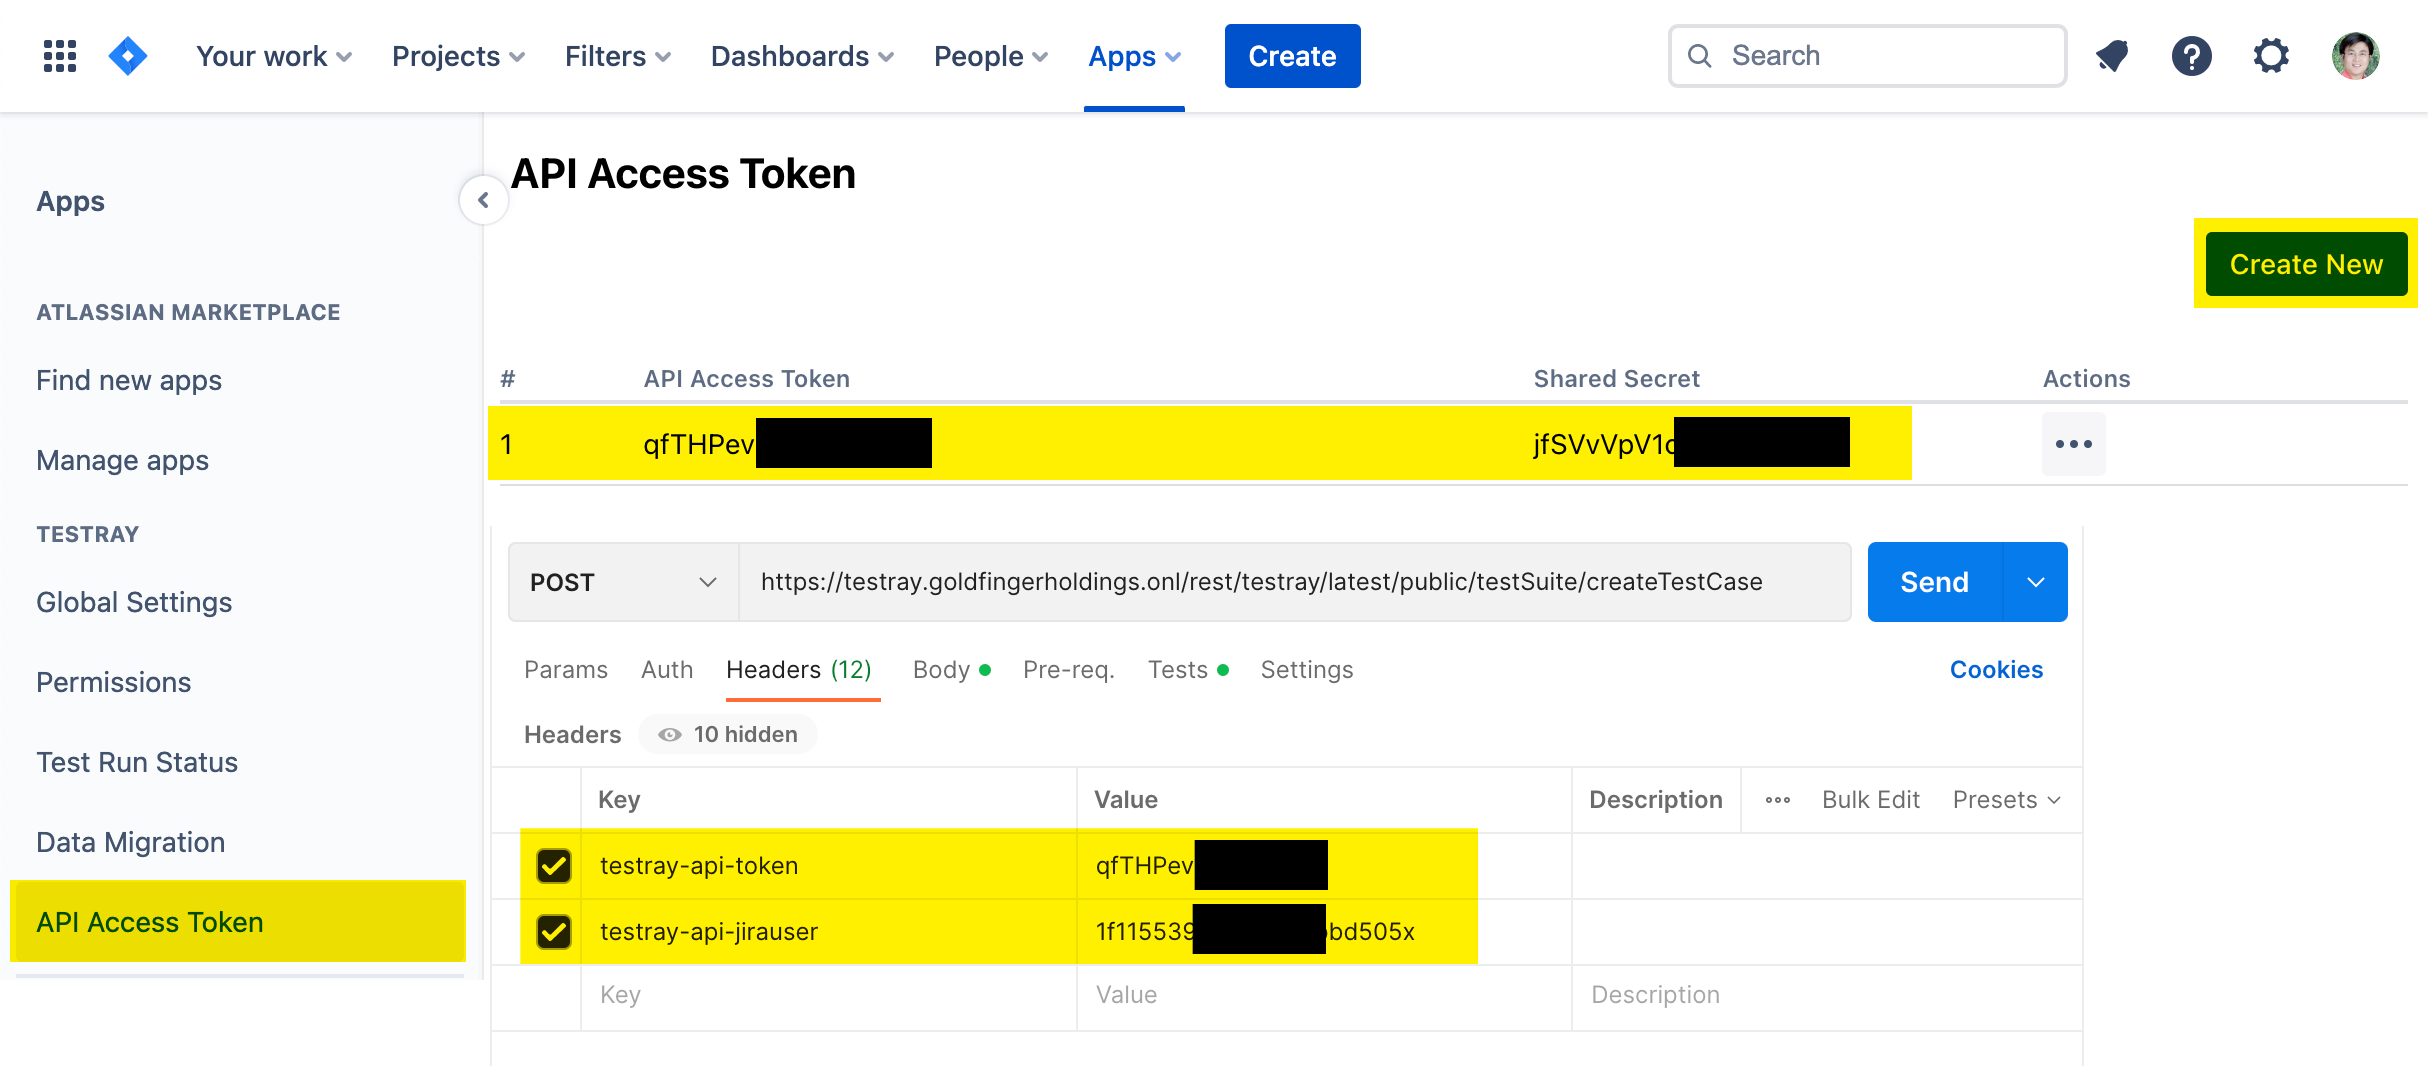Show the 10 hidden headers

pos(727,733)
